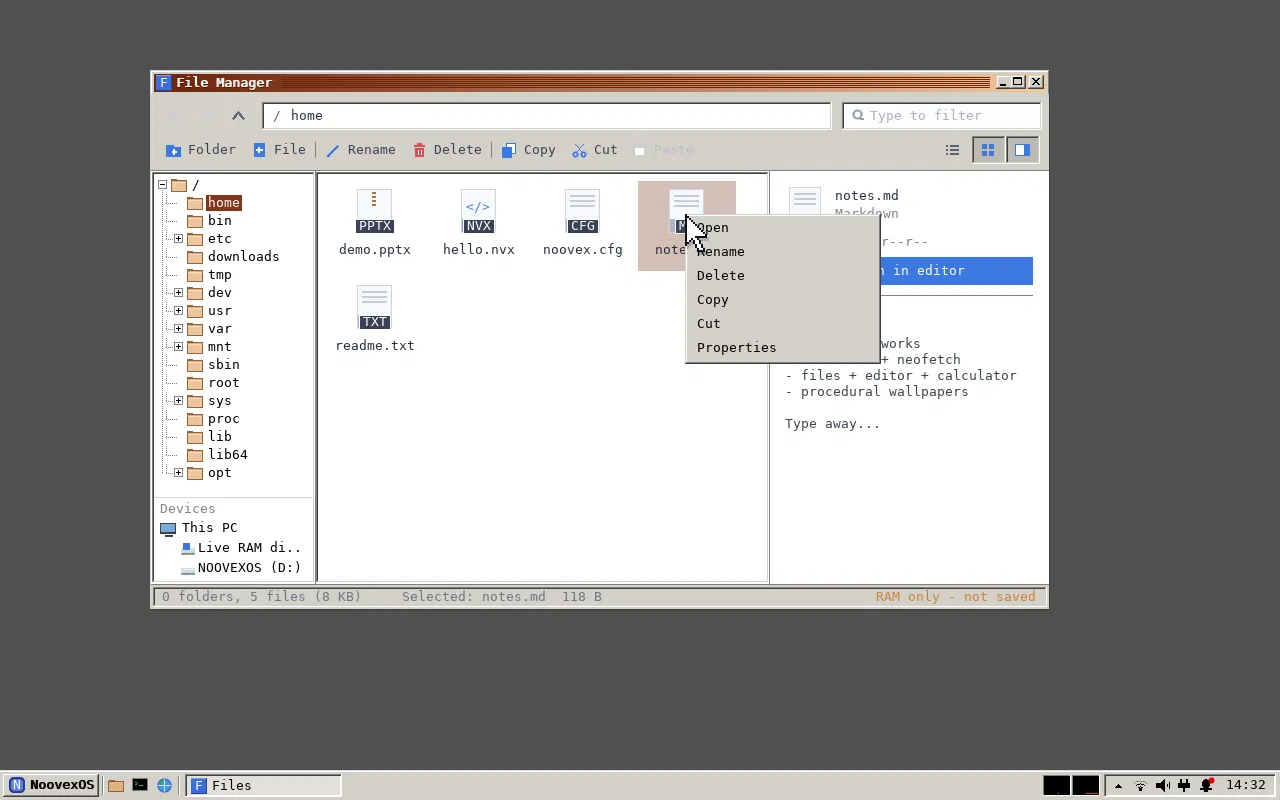Click the File Manager title bar app icon

(x=164, y=83)
